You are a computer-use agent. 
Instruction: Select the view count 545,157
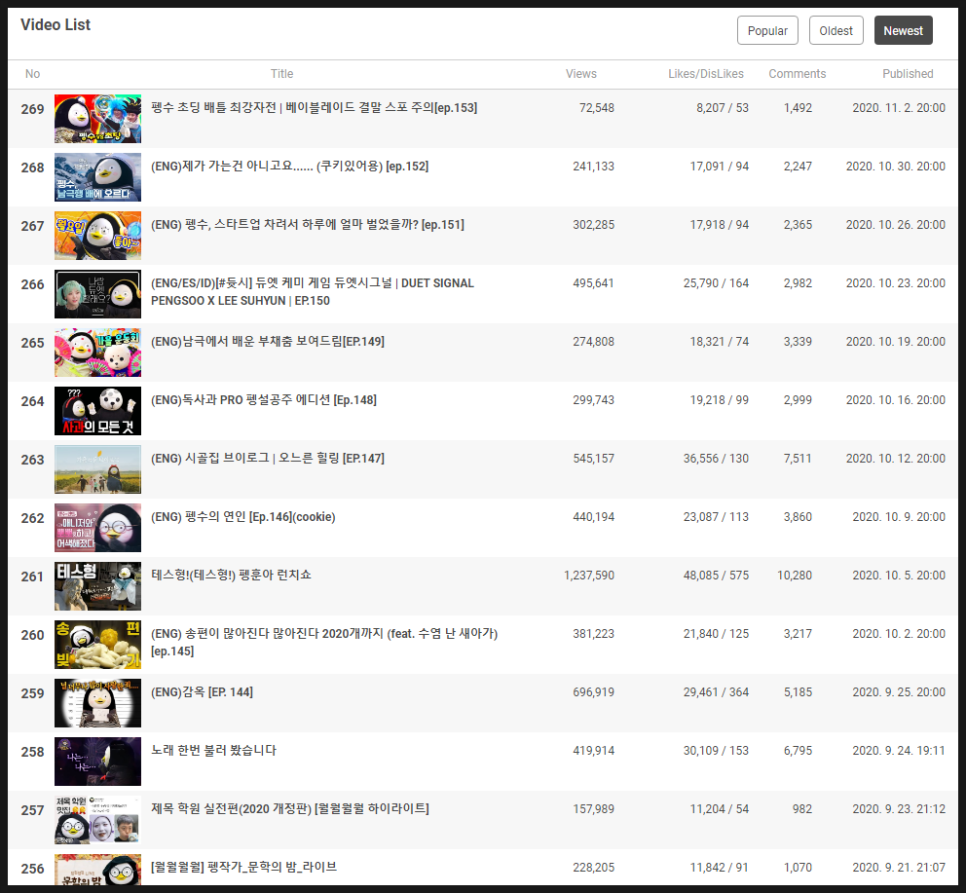click(x=593, y=459)
